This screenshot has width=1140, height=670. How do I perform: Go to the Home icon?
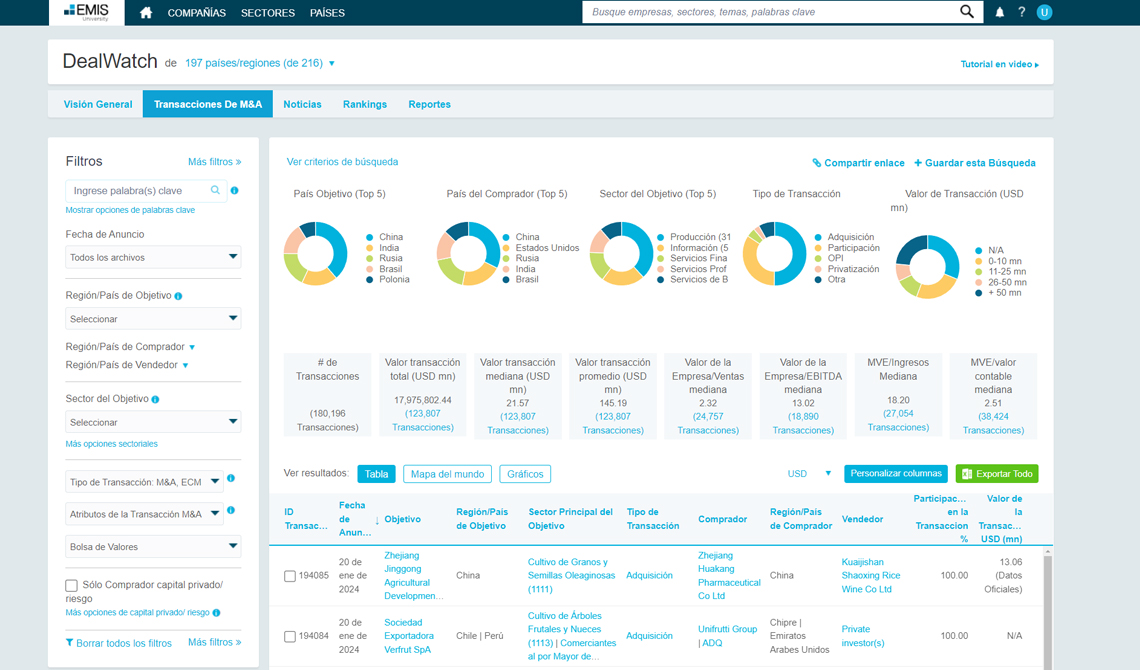coord(145,12)
